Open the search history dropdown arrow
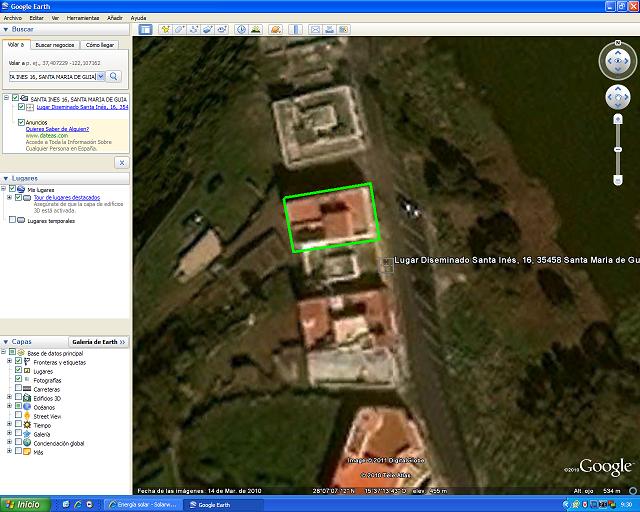The image size is (640, 512). point(100,76)
